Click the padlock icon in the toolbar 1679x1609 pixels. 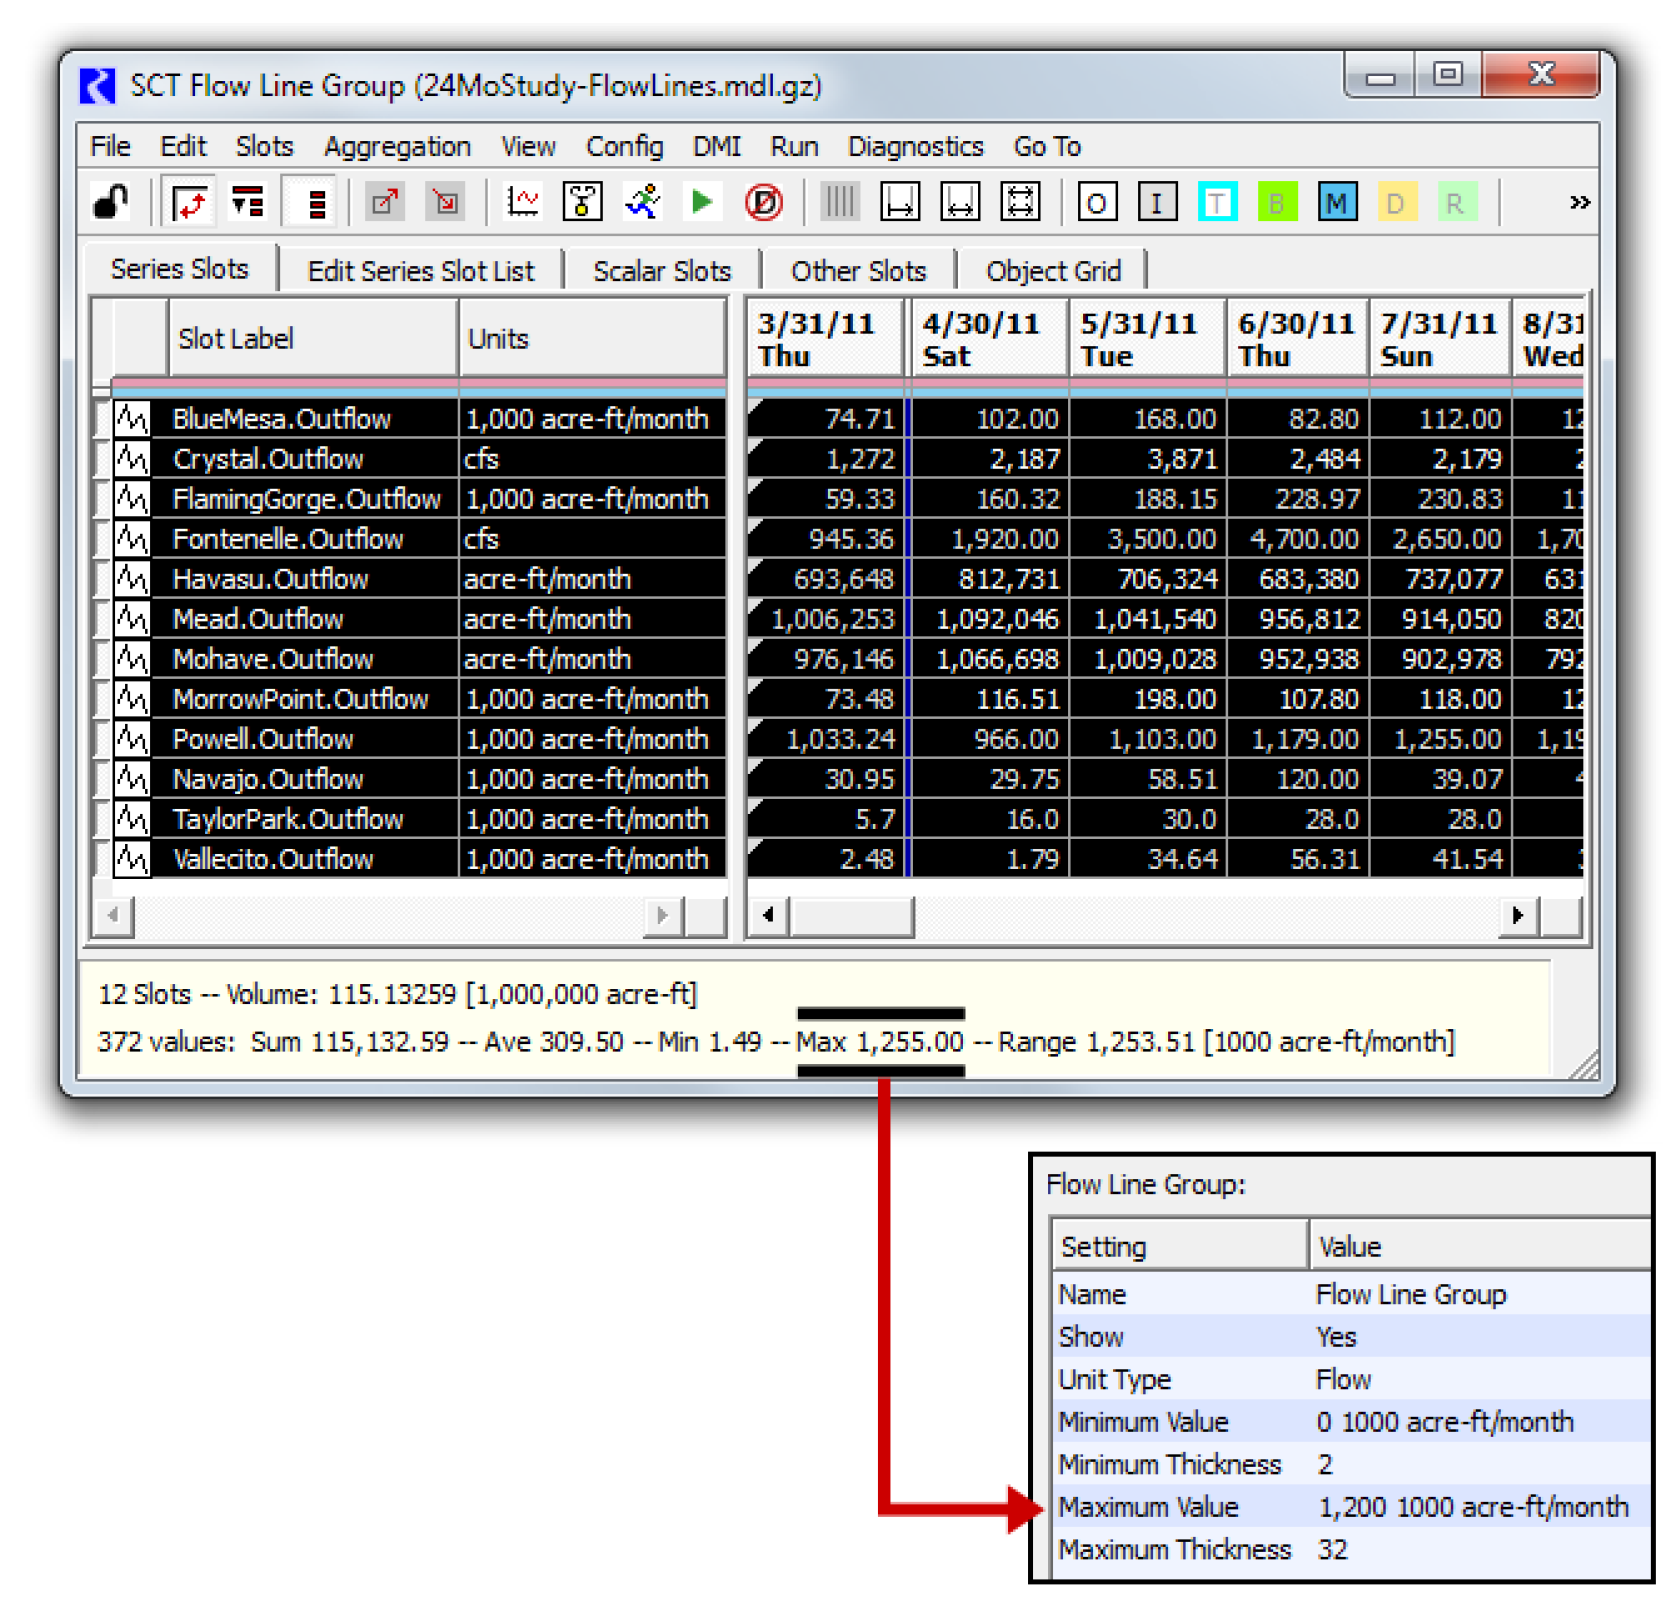pyautogui.click(x=110, y=203)
